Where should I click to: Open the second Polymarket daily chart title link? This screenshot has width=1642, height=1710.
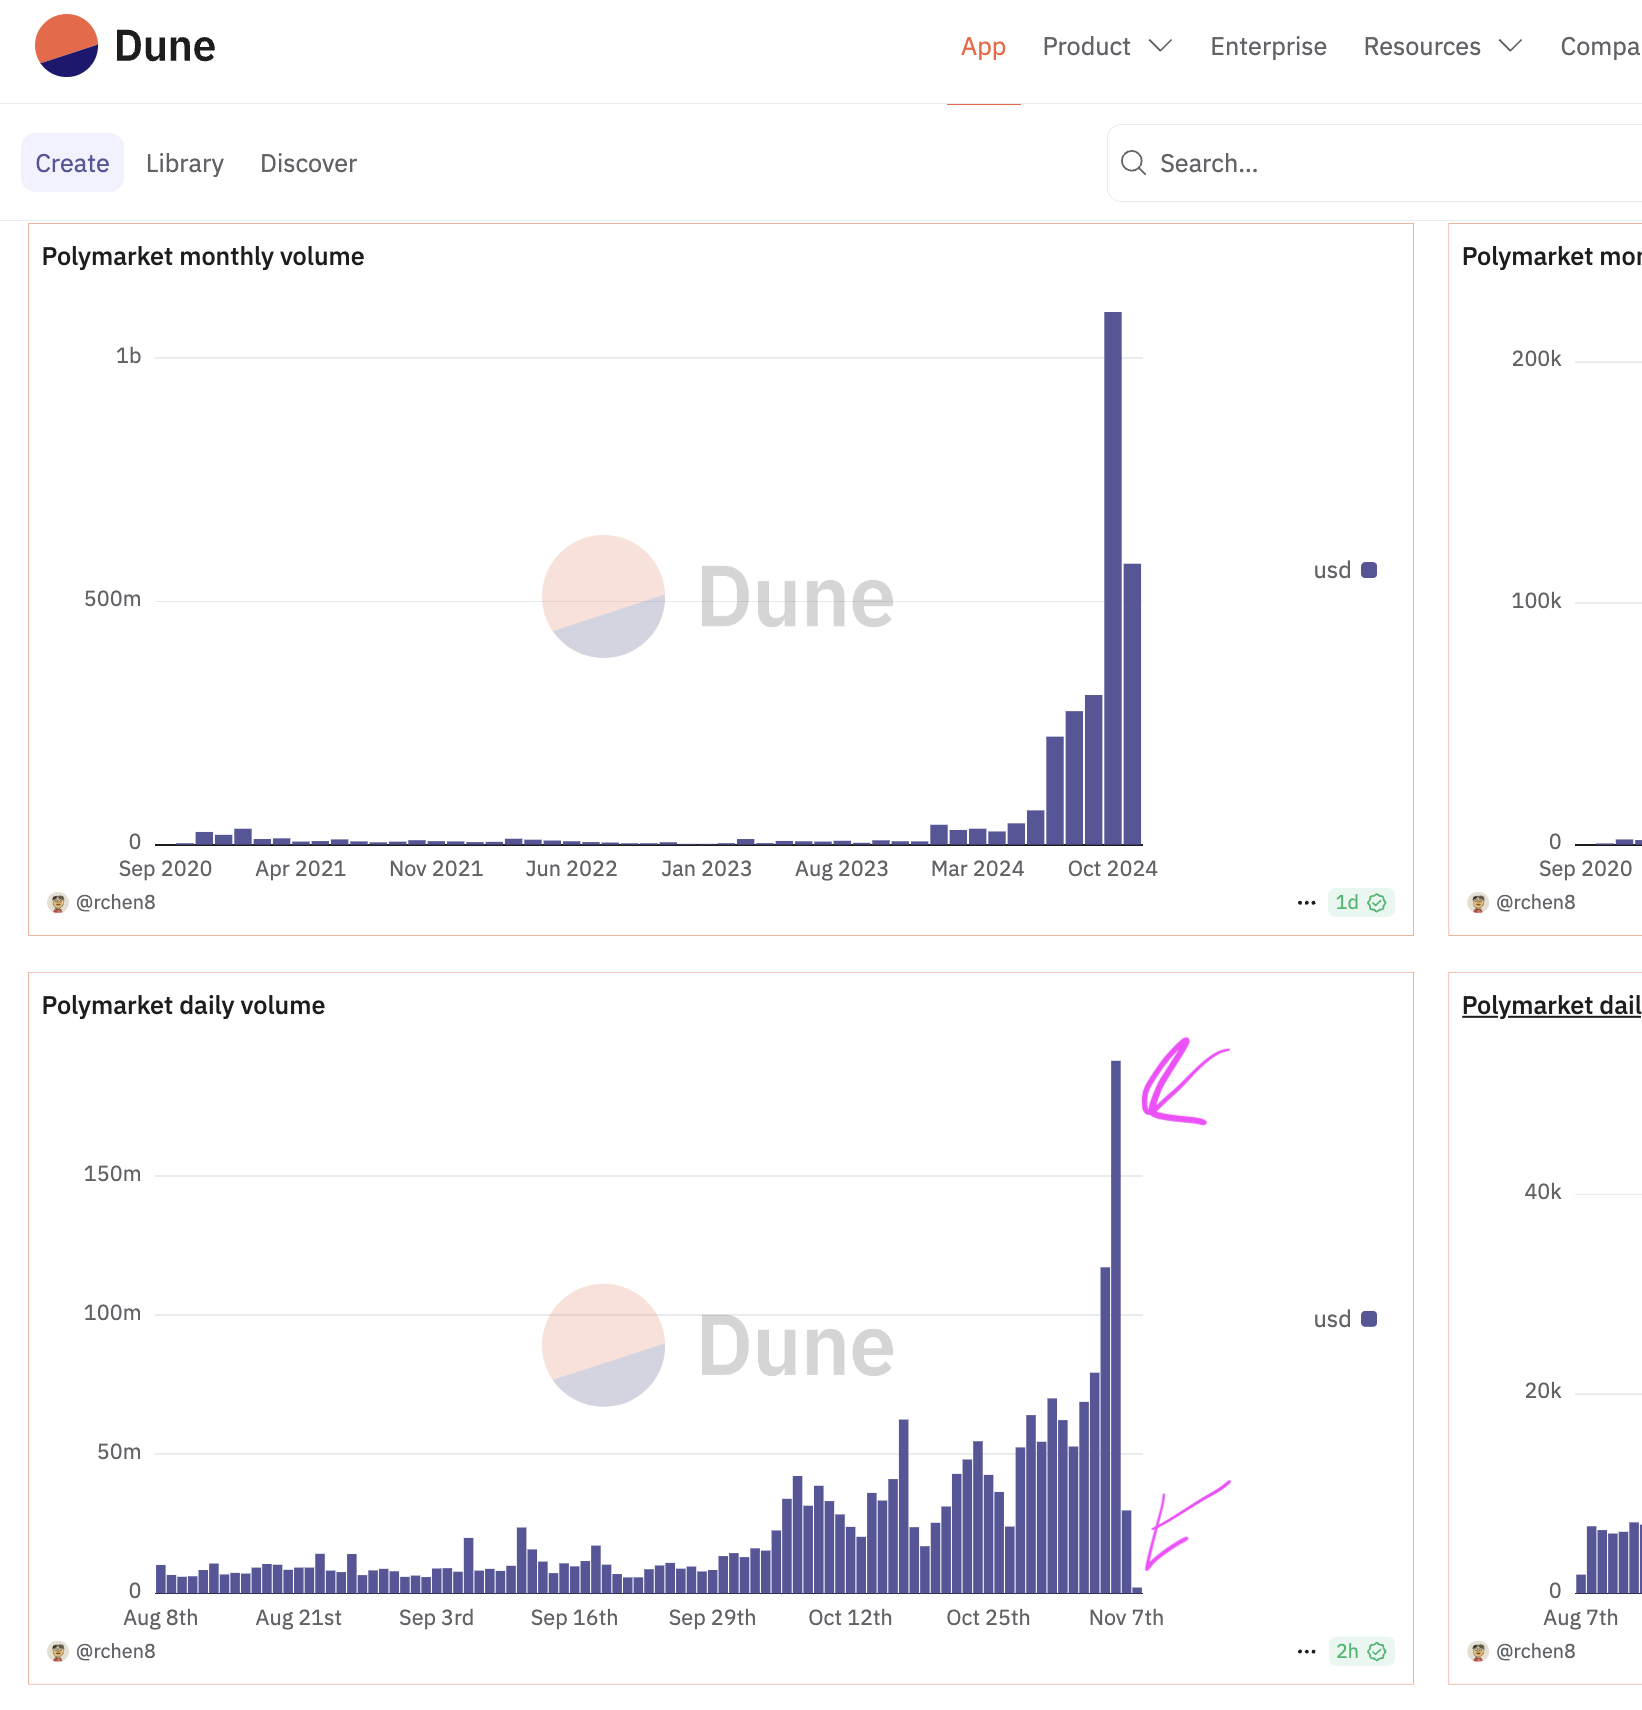pos(1551,1006)
